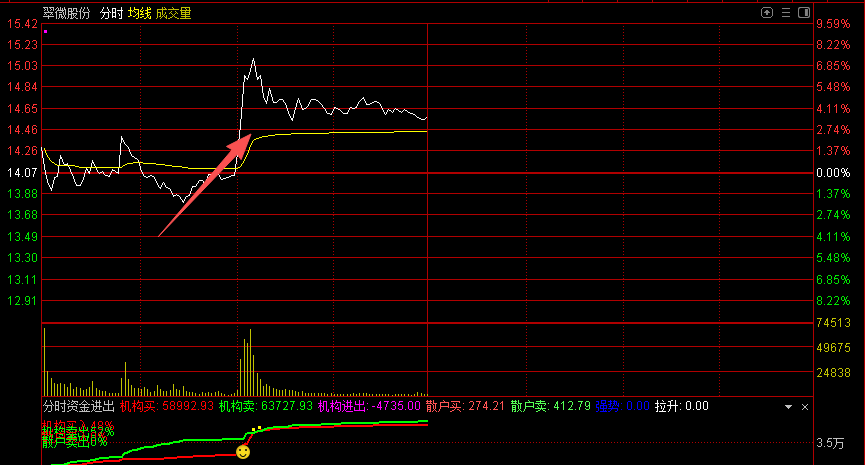Select the small magenta marker near 15.42
The height and width of the screenshot is (465, 865).
point(46,32)
